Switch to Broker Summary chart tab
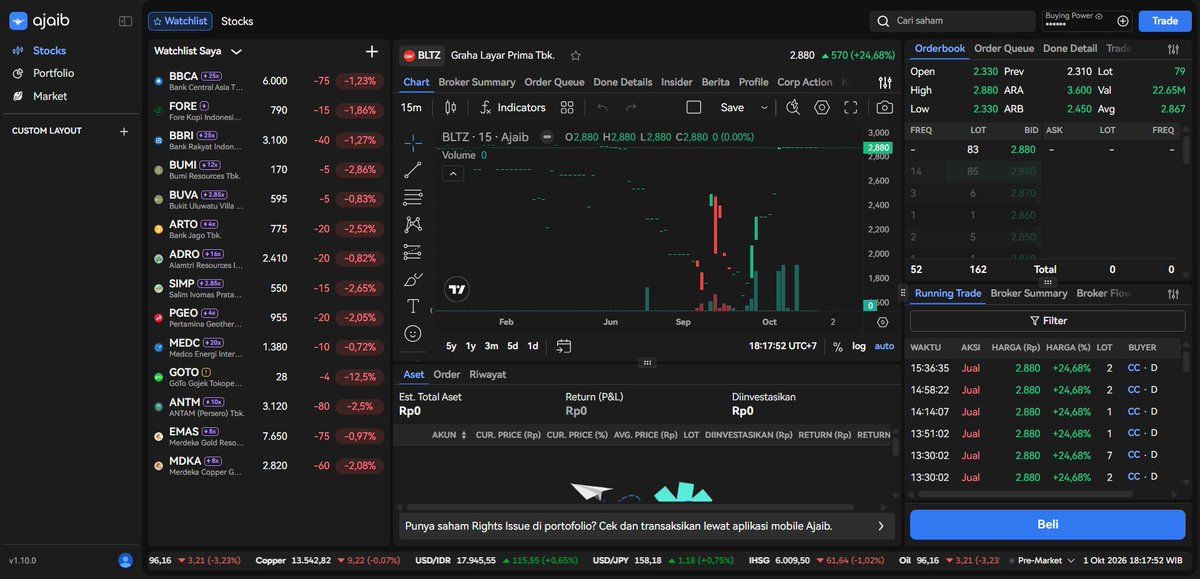Viewport: 1200px width, 579px height. point(477,82)
